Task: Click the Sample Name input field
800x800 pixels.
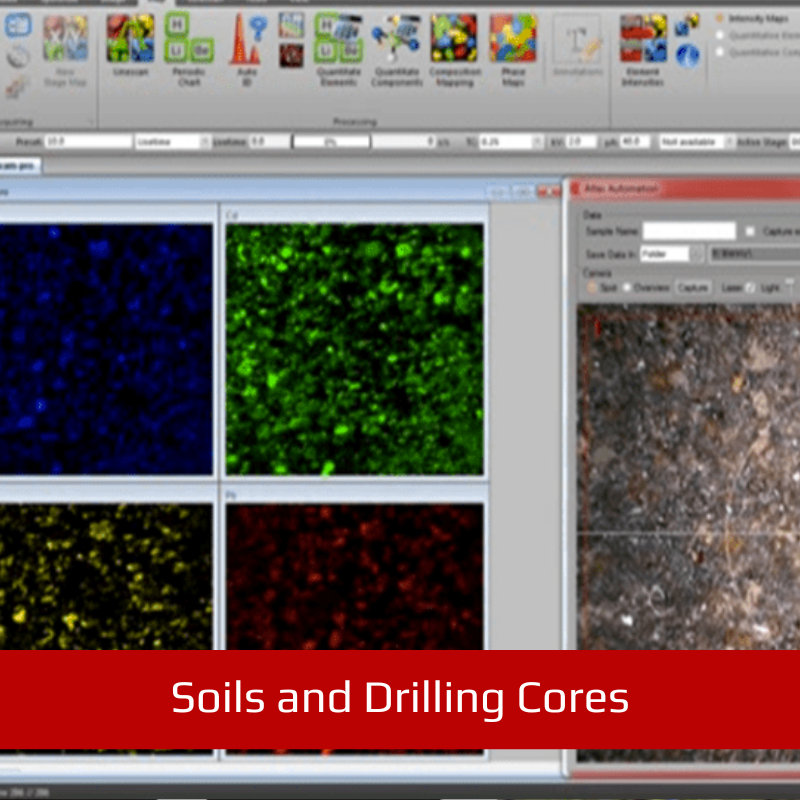Action: pyautogui.click(x=689, y=231)
